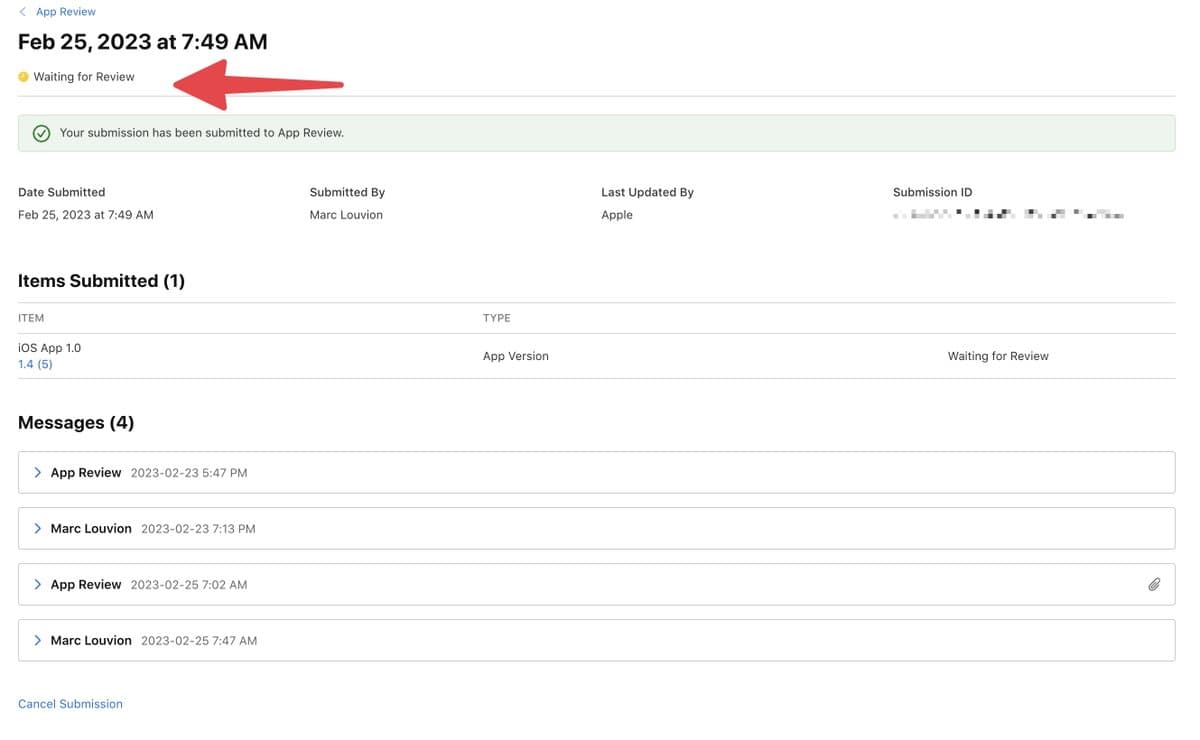Viewport: 1200px width, 740px height.
Task: Click the 'Submitted By' label
Action: [x=347, y=192]
